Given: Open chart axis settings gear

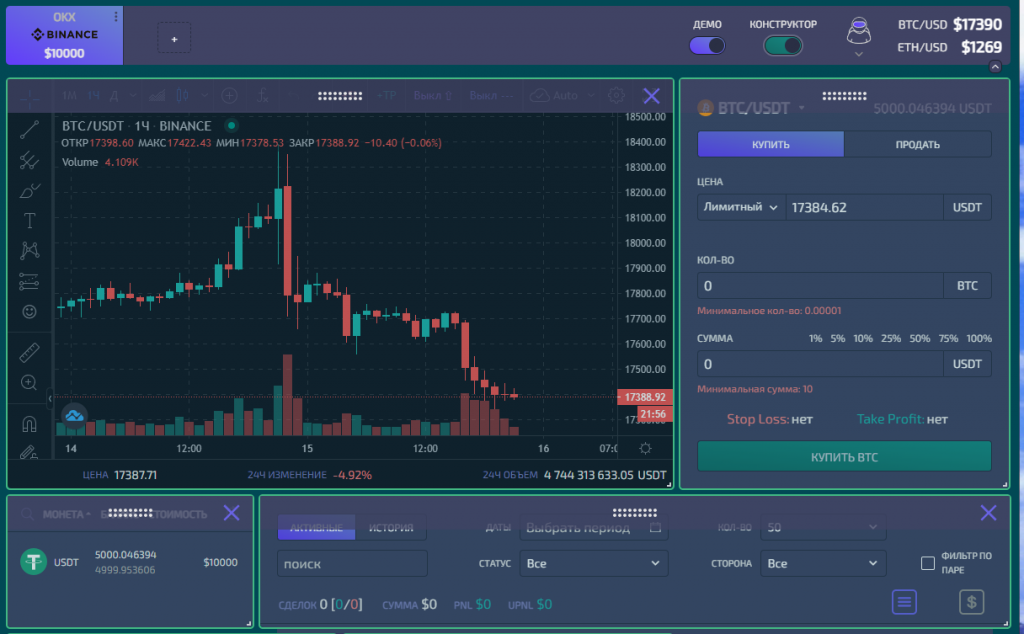Looking at the screenshot, I should pos(645,449).
